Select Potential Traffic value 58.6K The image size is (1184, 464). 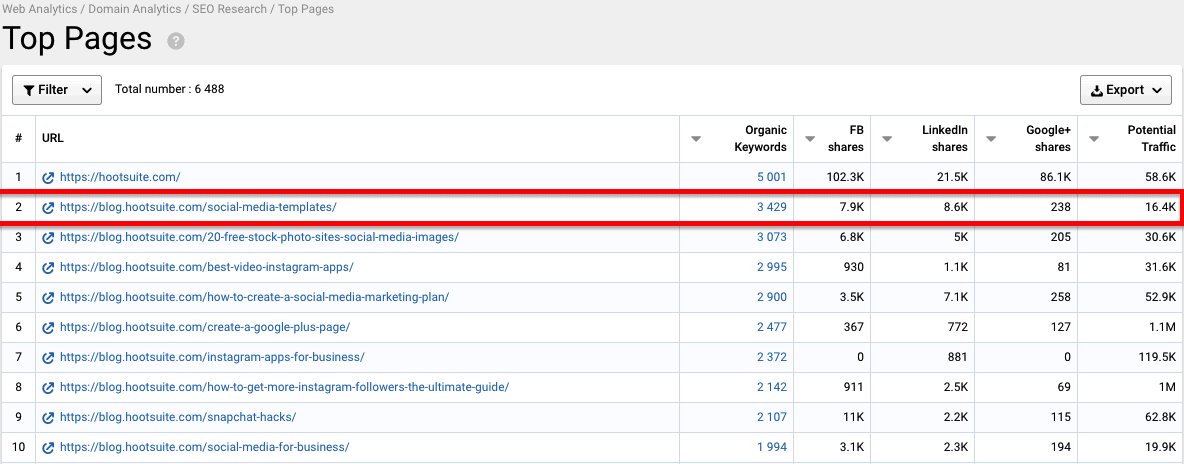pyautogui.click(x=1161, y=178)
